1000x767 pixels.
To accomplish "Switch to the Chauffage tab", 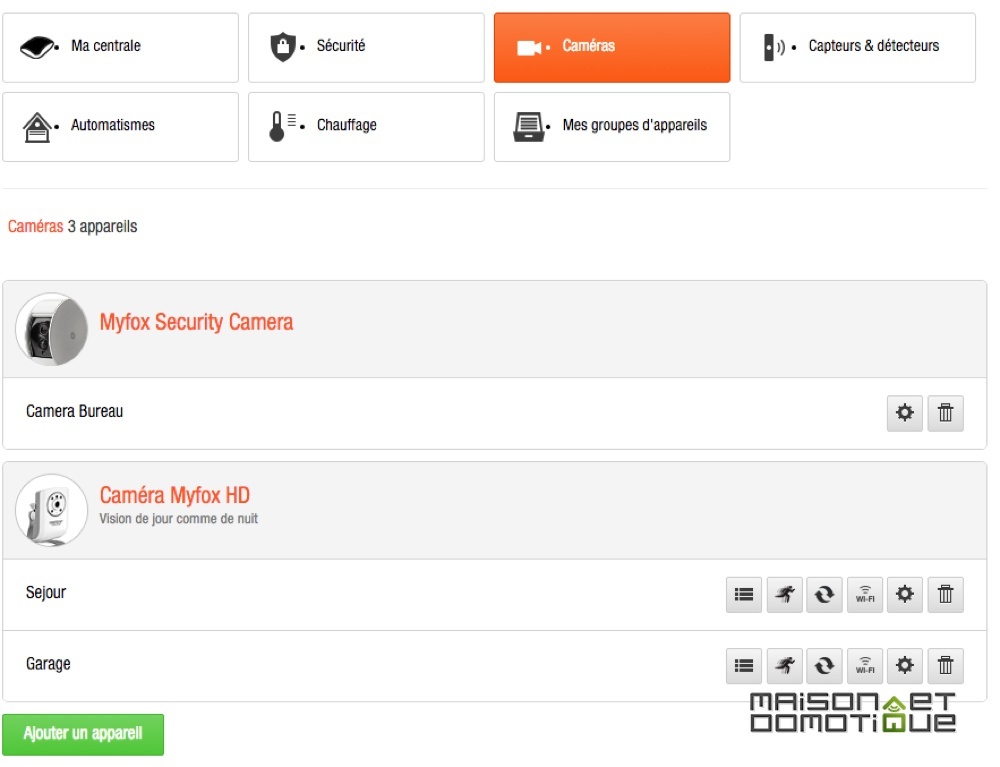I will point(366,127).
